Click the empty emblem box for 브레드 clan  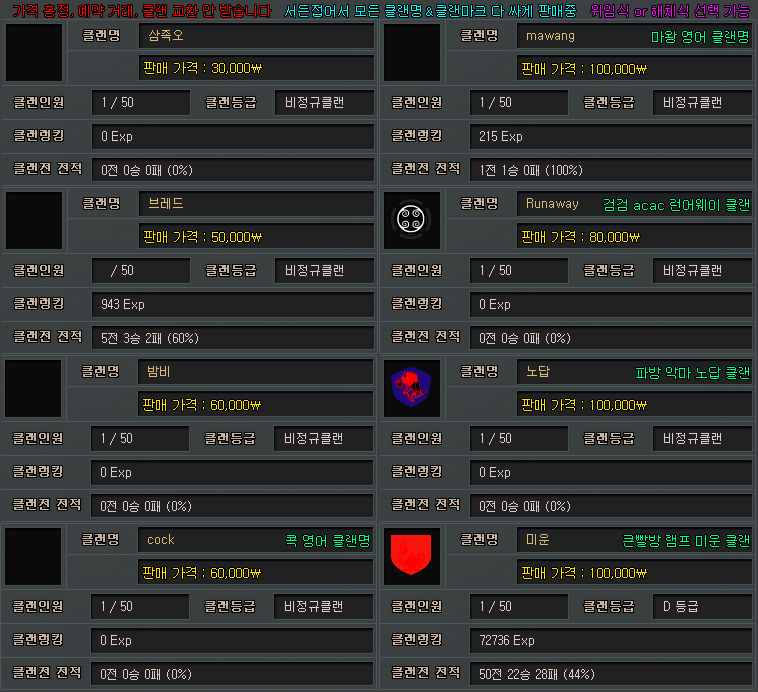(34, 220)
